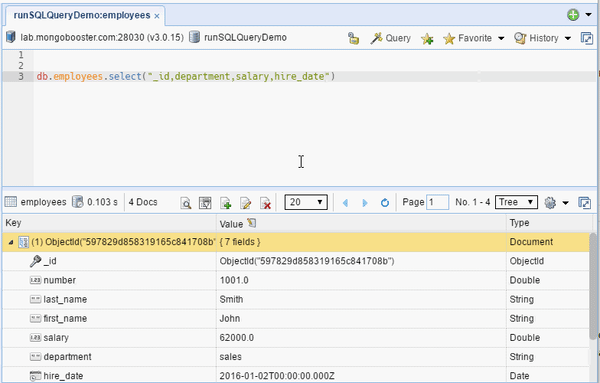Click the value sales
This screenshot has height=383, width=600.
pos(230,357)
